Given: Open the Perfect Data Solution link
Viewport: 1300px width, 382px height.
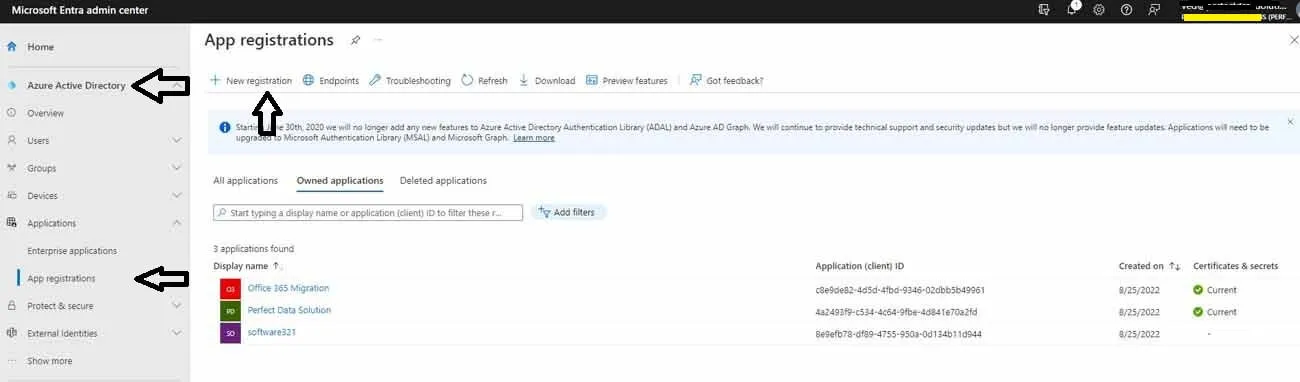Looking at the screenshot, I should 289,310.
